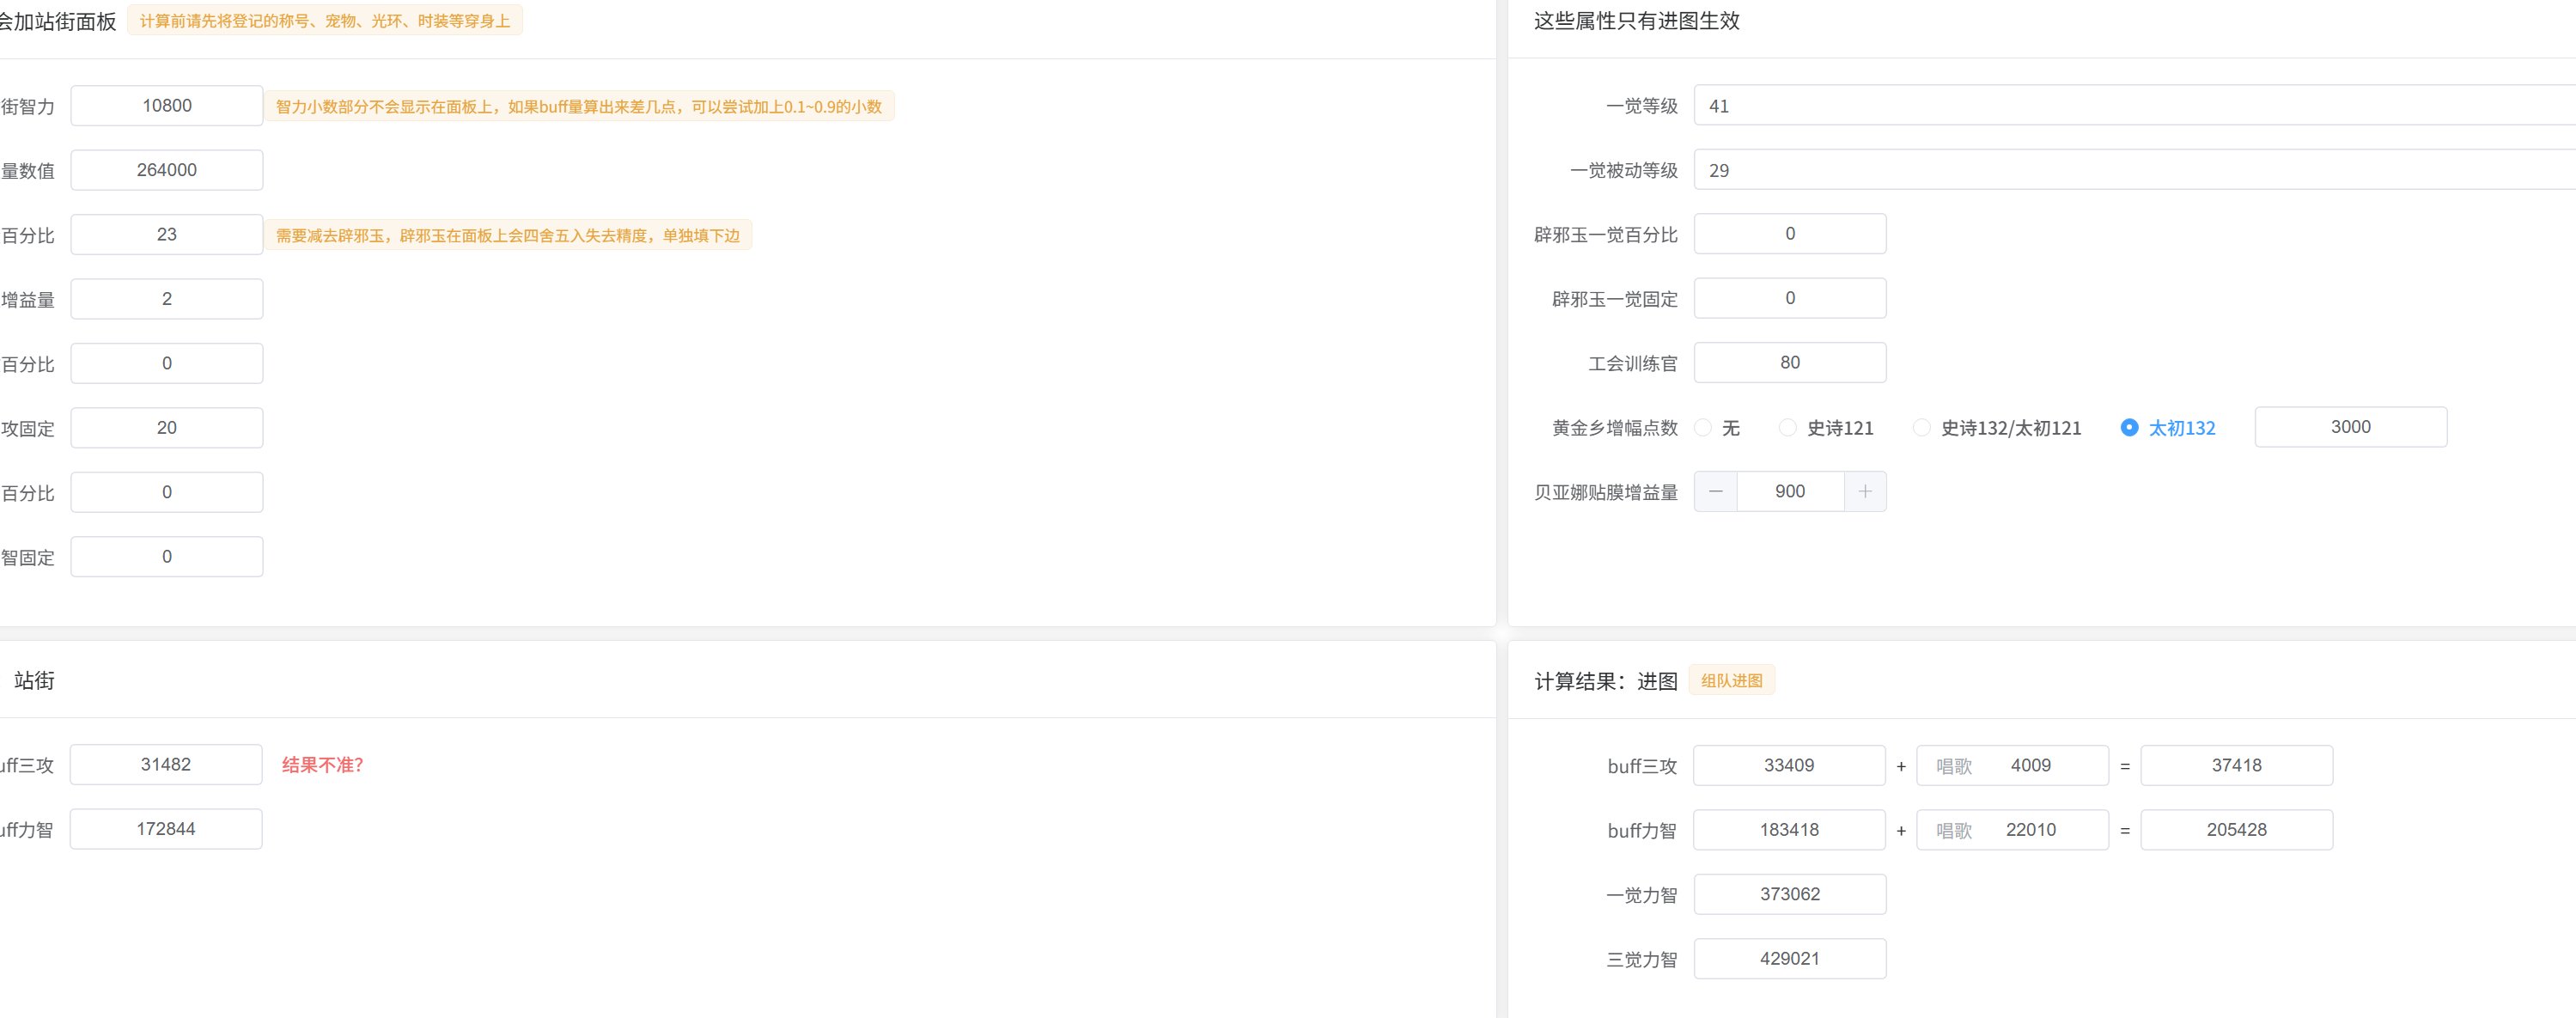Click the 辟邪玉一觉百分比 input field
Screen dimensions: 2576x1018
coord(1789,234)
